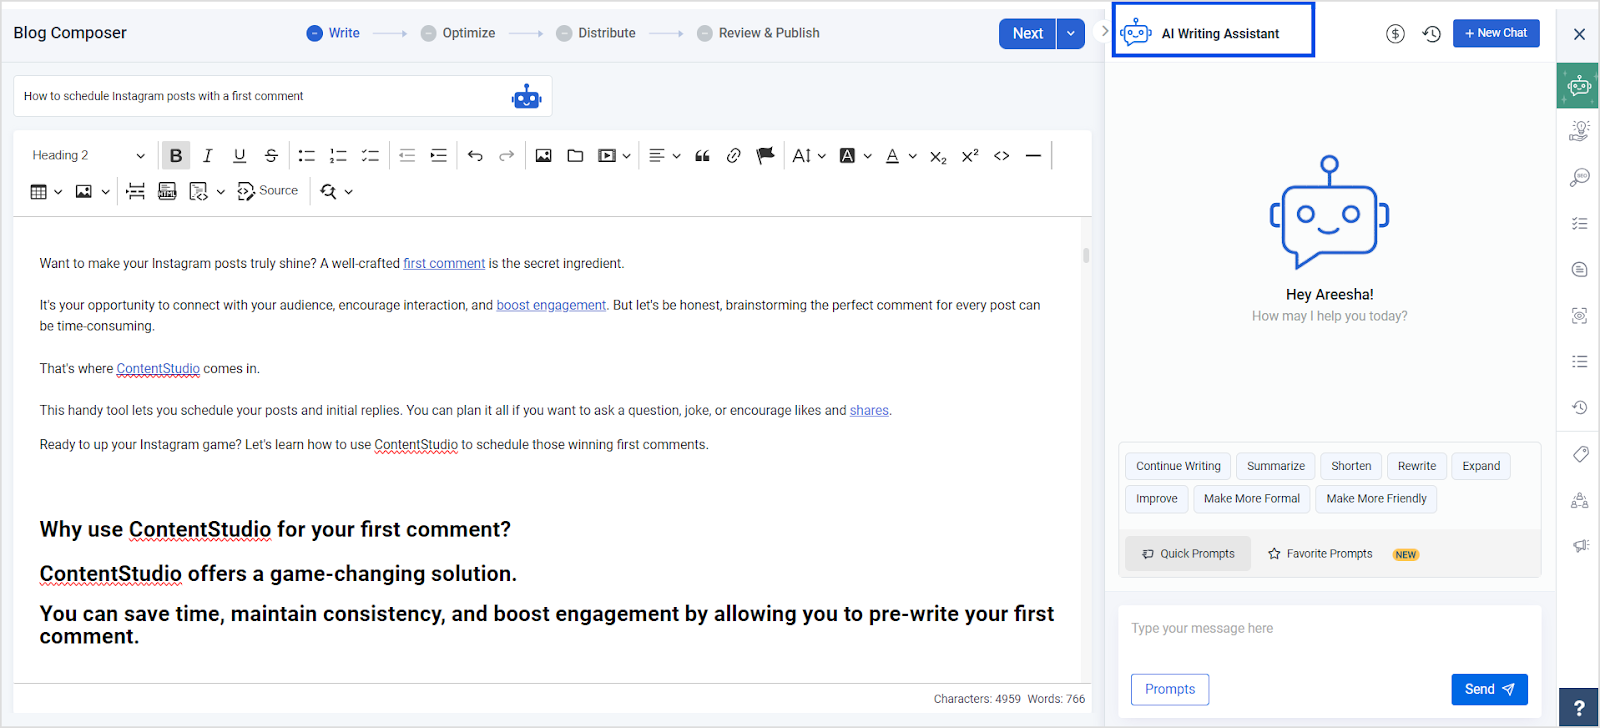
Task: Expand the Next button dropdown arrow
Action: 1070,33
